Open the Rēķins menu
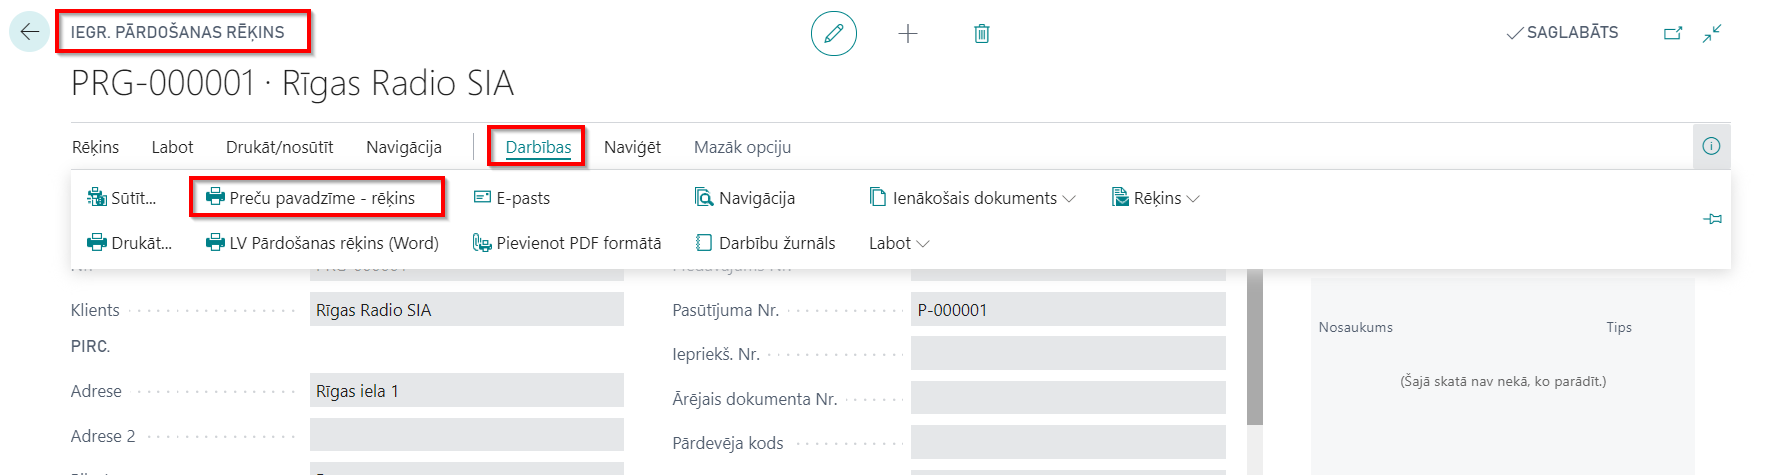This screenshot has width=1791, height=475. coord(95,147)
